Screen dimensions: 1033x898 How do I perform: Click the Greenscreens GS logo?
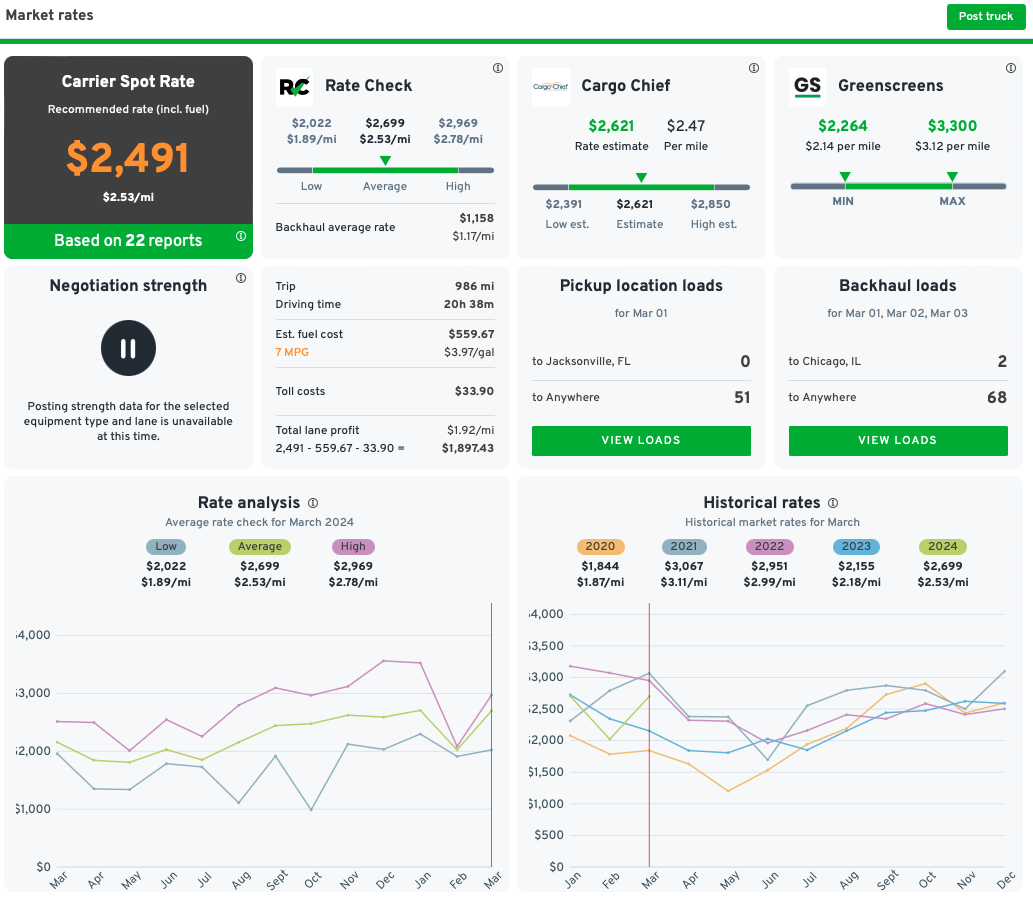point(807,86)
